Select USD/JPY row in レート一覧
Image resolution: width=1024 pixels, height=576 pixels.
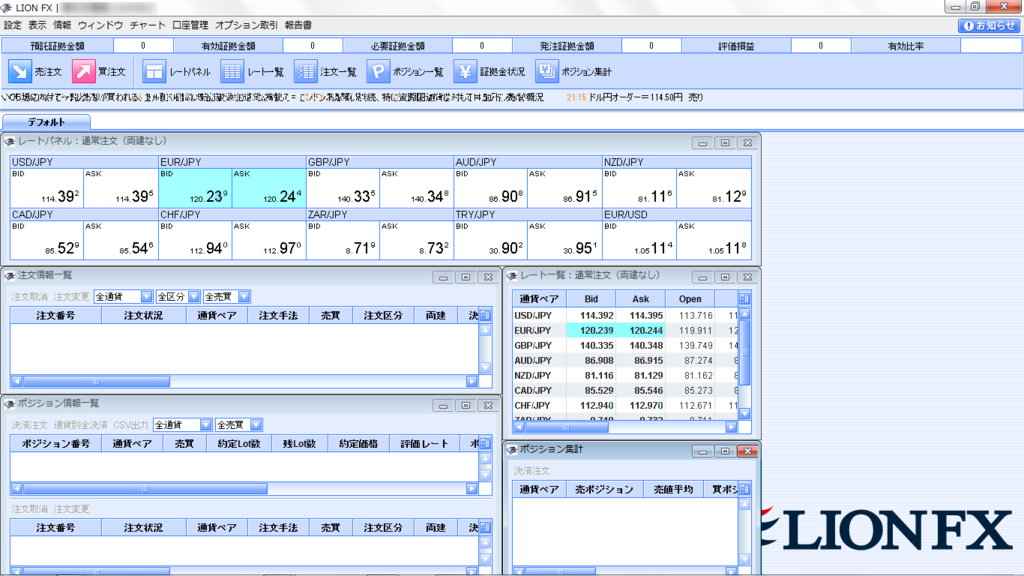tap(626, 315)
